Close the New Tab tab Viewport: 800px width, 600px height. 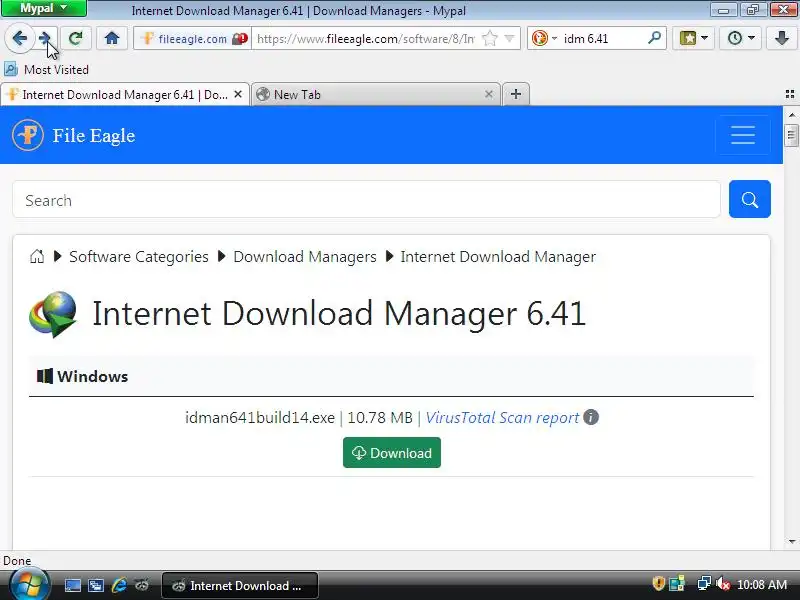(489, 94)
